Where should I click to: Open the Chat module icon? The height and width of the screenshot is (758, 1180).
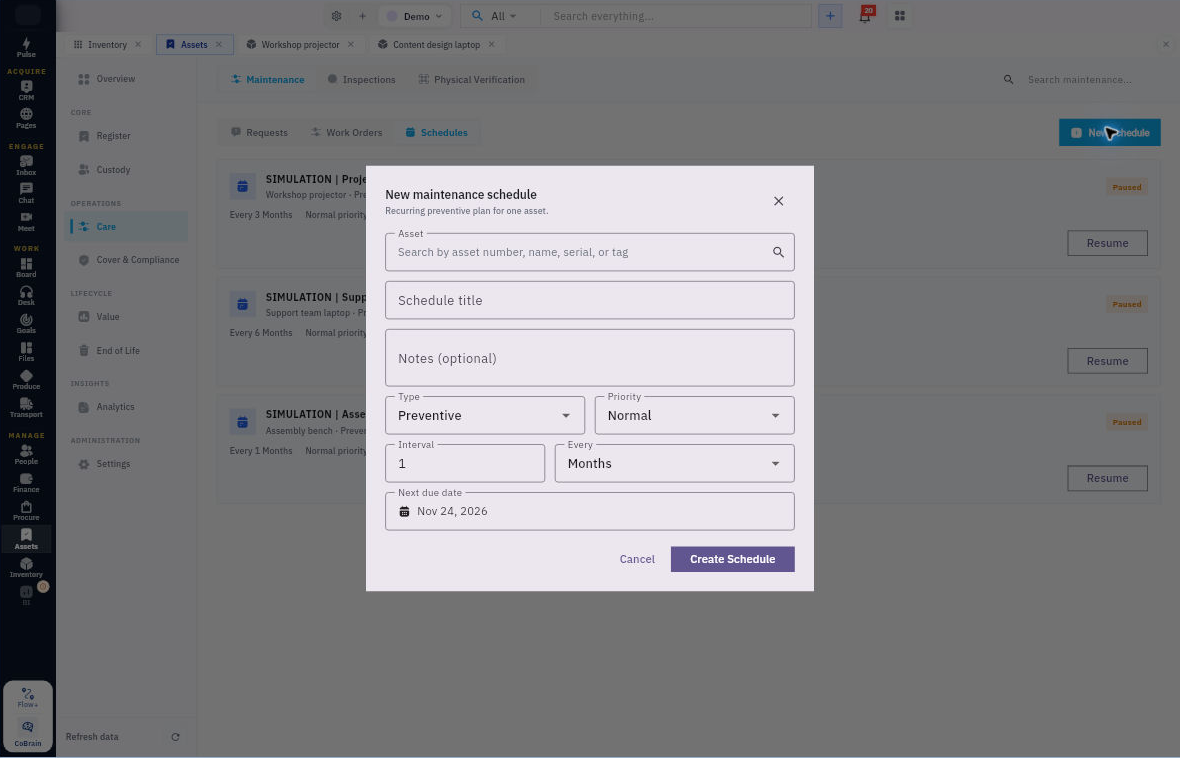[26, 193]
